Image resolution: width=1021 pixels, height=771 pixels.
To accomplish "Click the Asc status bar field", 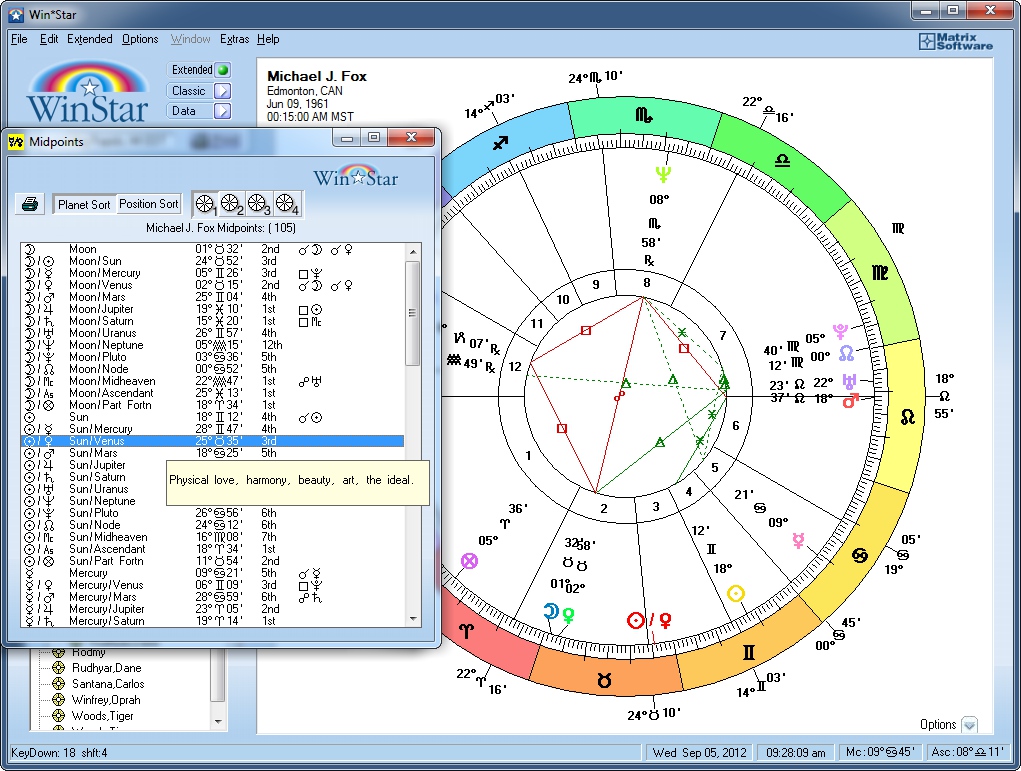I will [x=968, y=752].
